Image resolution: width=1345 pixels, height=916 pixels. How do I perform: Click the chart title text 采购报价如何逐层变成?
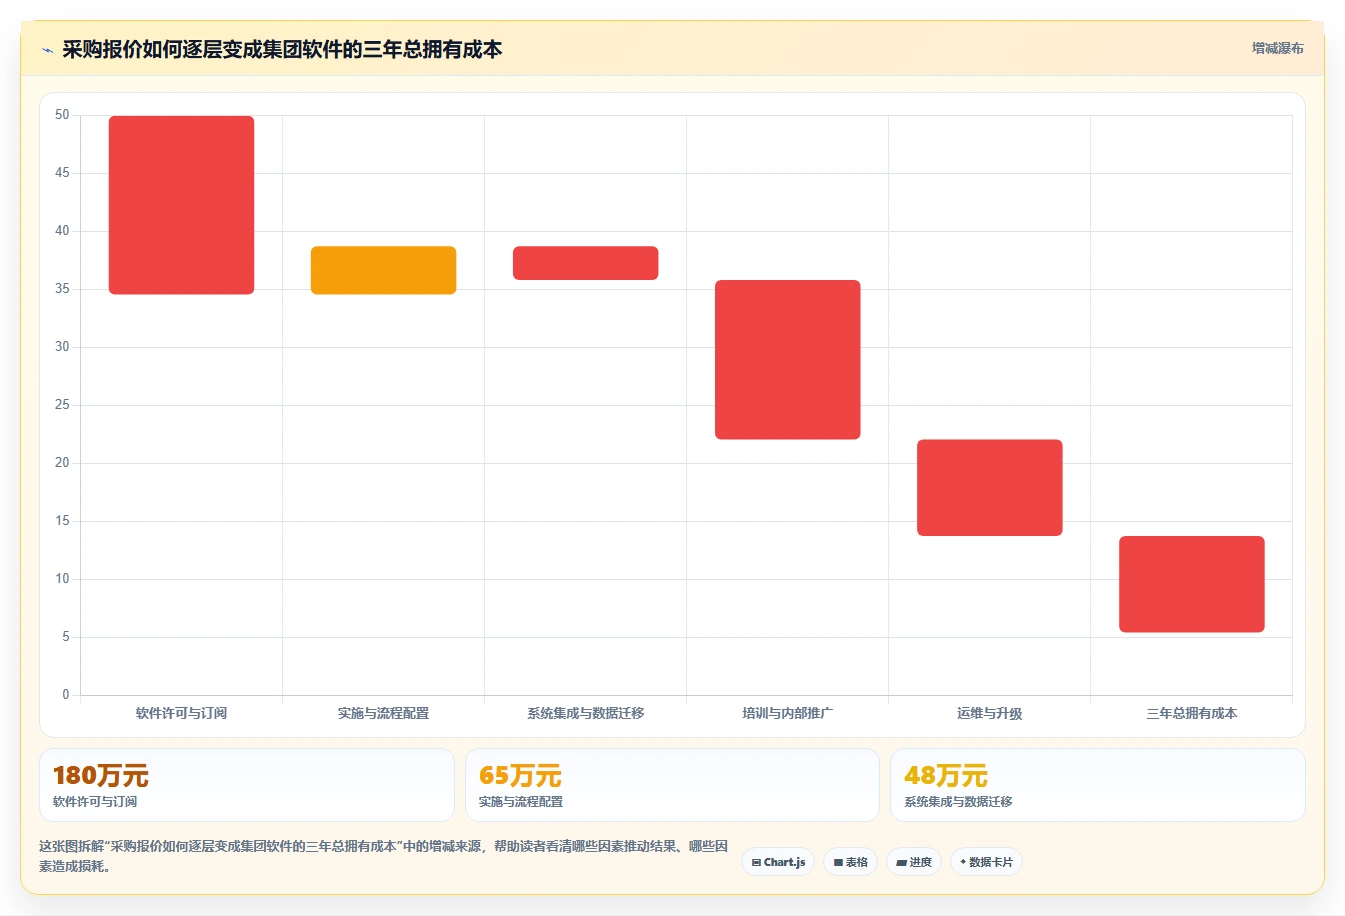(x=162, y=49)
